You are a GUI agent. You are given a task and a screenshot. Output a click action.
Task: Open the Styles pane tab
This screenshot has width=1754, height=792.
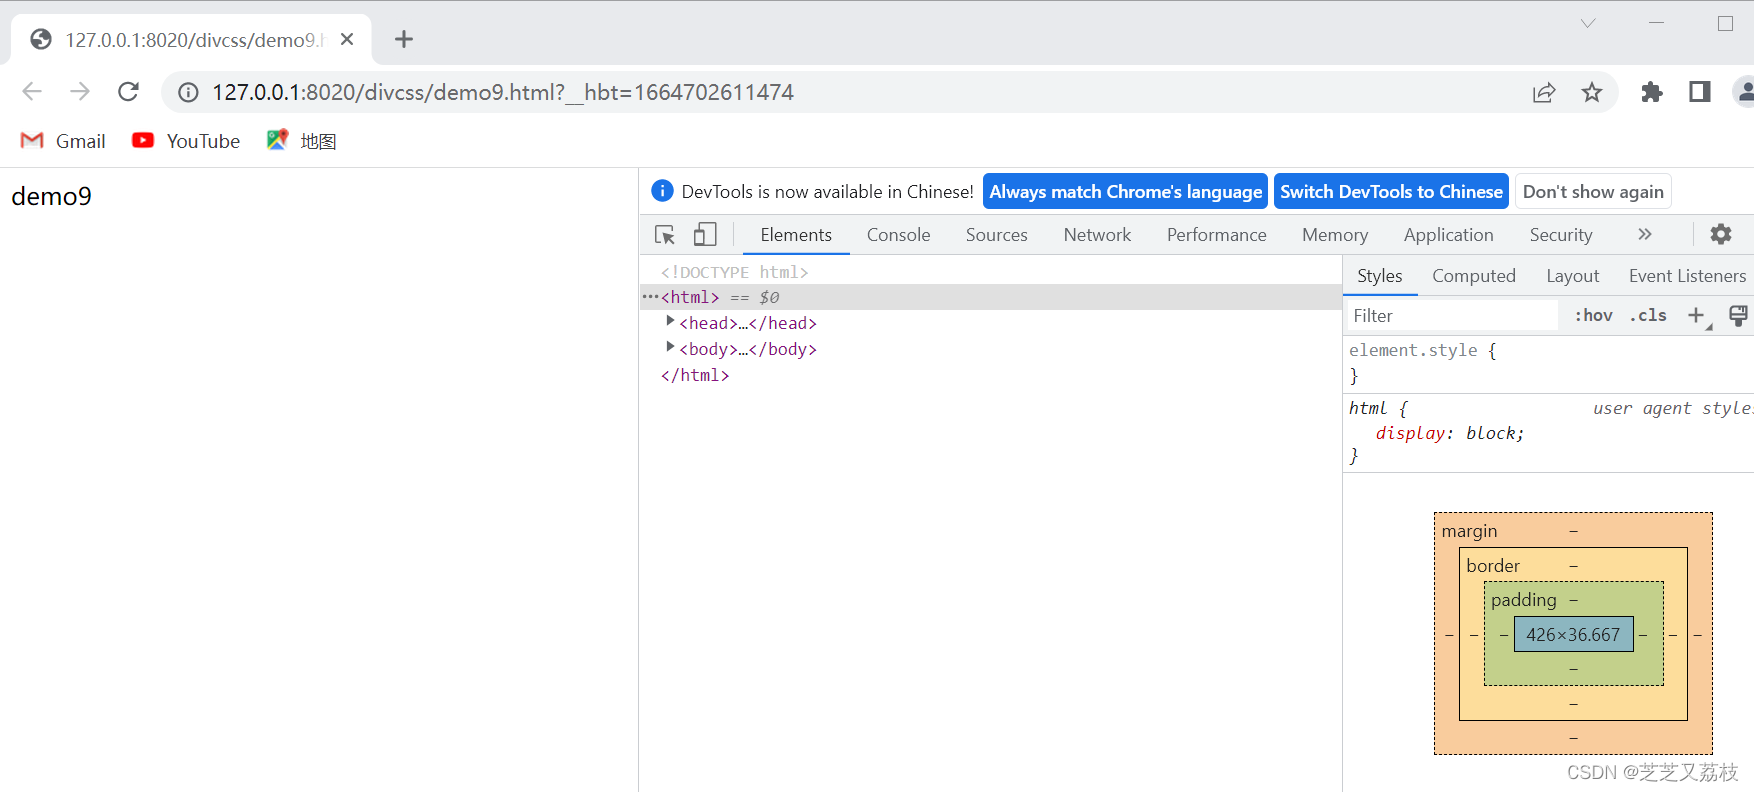1379,276
